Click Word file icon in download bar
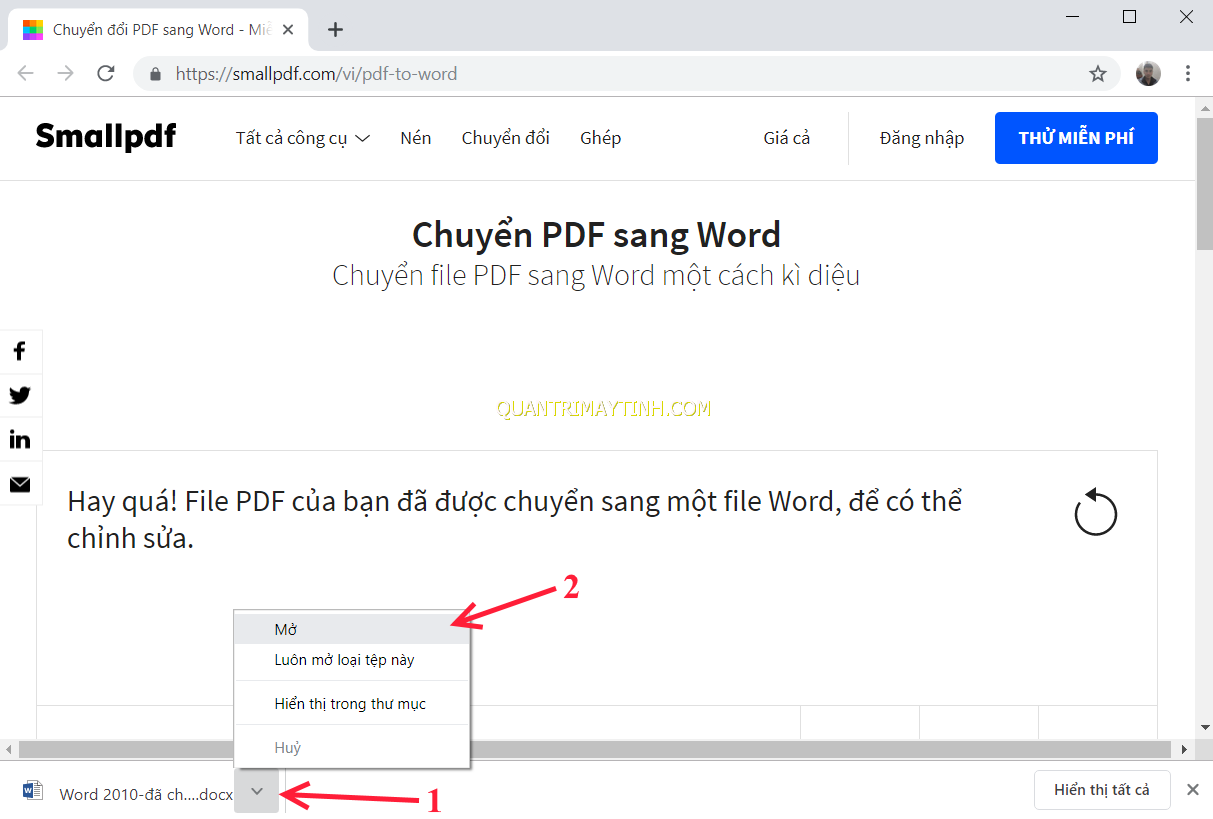 pos(33,791)
